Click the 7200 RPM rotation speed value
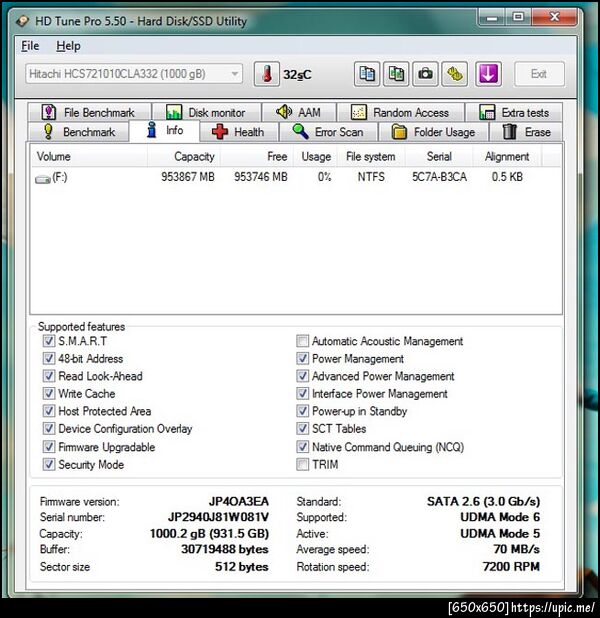This screenshot has width=600, height=618. click(x=511, y=566)
